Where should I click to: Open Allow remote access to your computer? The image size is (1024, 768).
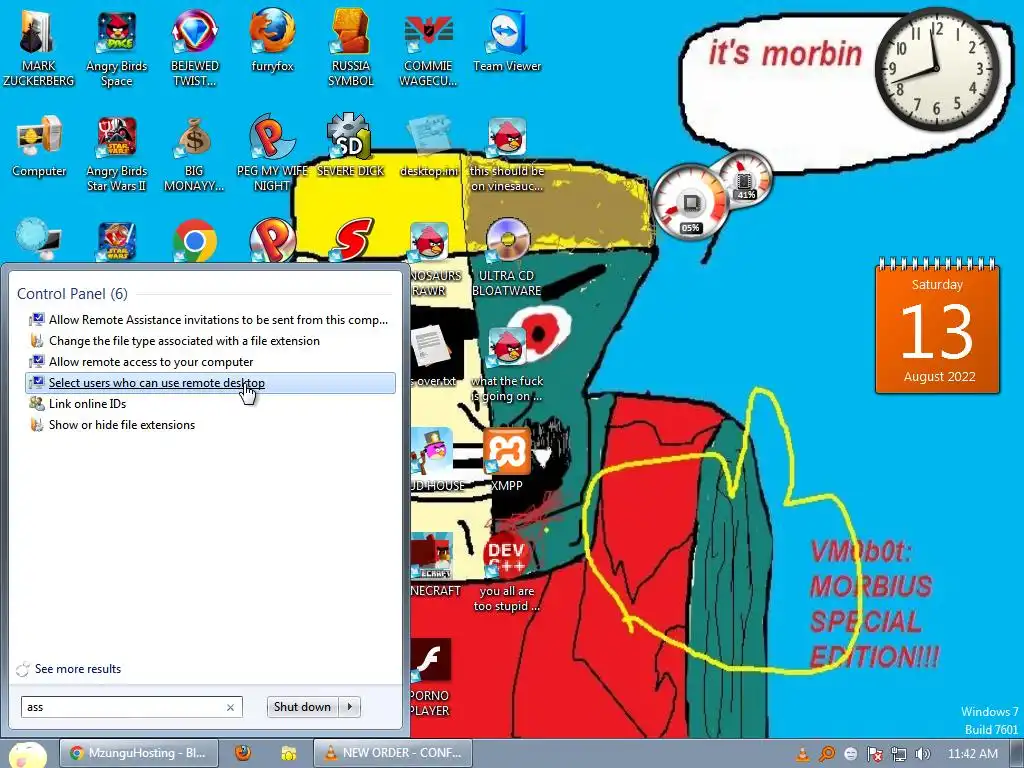[x=210, y=362]
